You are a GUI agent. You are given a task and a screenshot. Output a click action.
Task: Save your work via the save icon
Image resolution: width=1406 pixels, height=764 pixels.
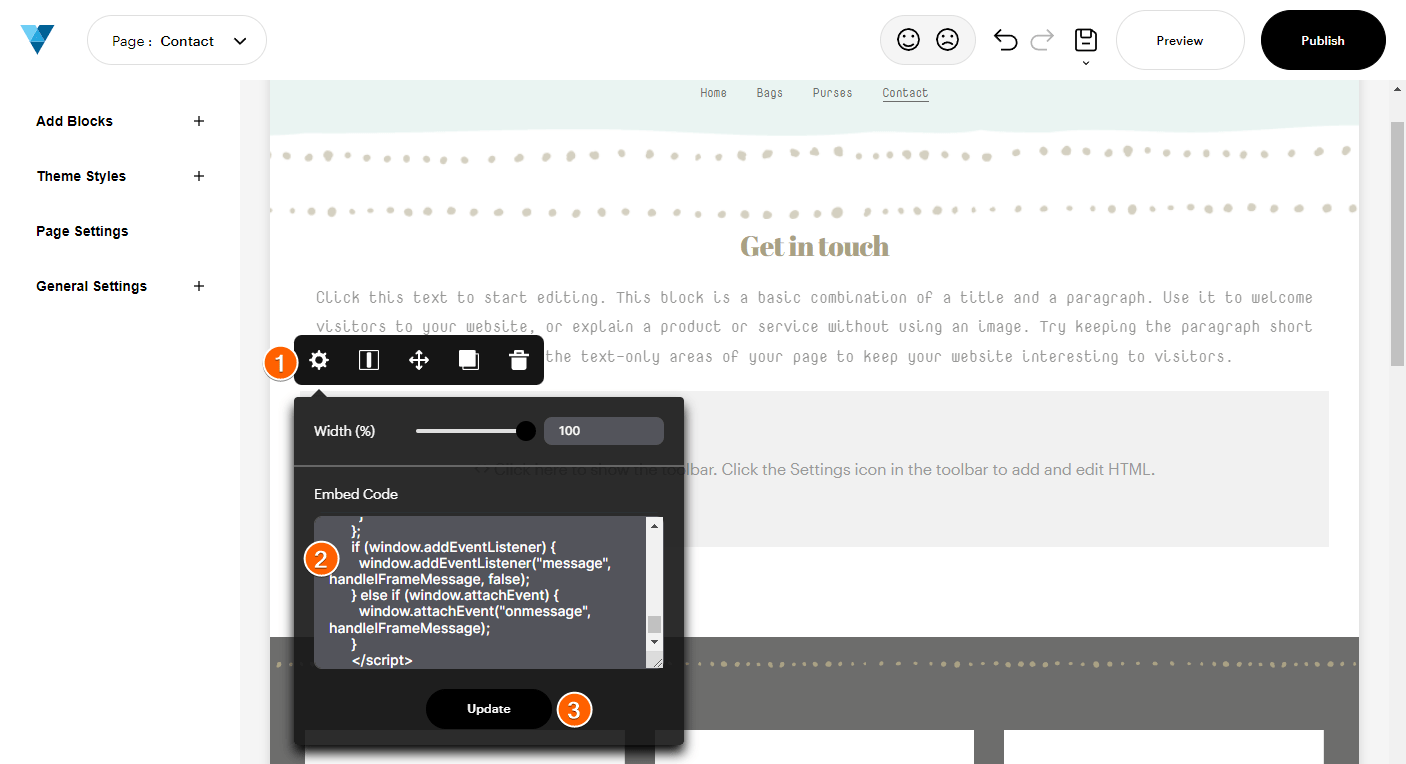tap(1085, 40)
